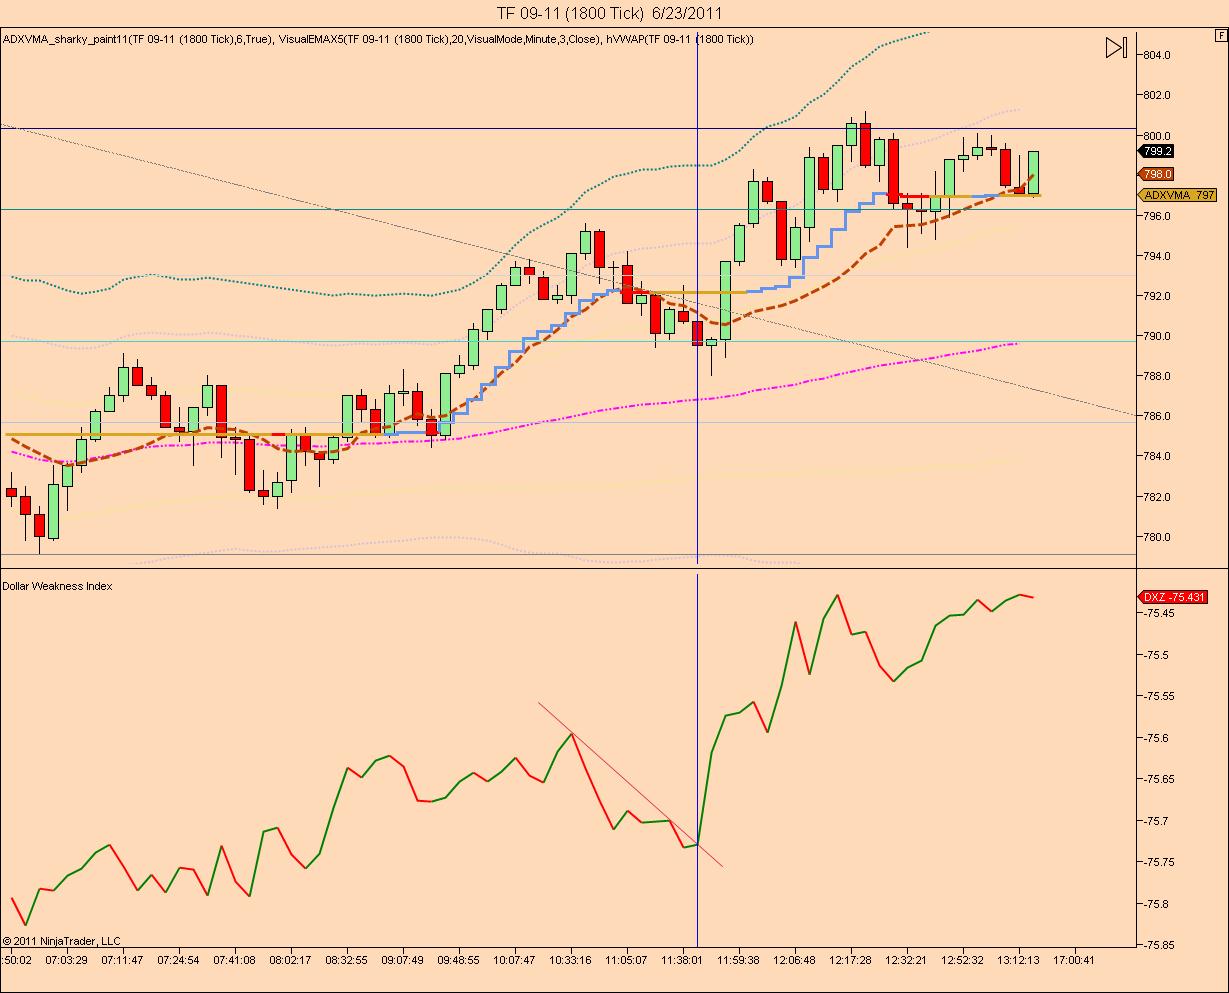1229x993 pixels.
Task: Click the red DXZ -75.431 value marker
Action: pos(1173,597)
